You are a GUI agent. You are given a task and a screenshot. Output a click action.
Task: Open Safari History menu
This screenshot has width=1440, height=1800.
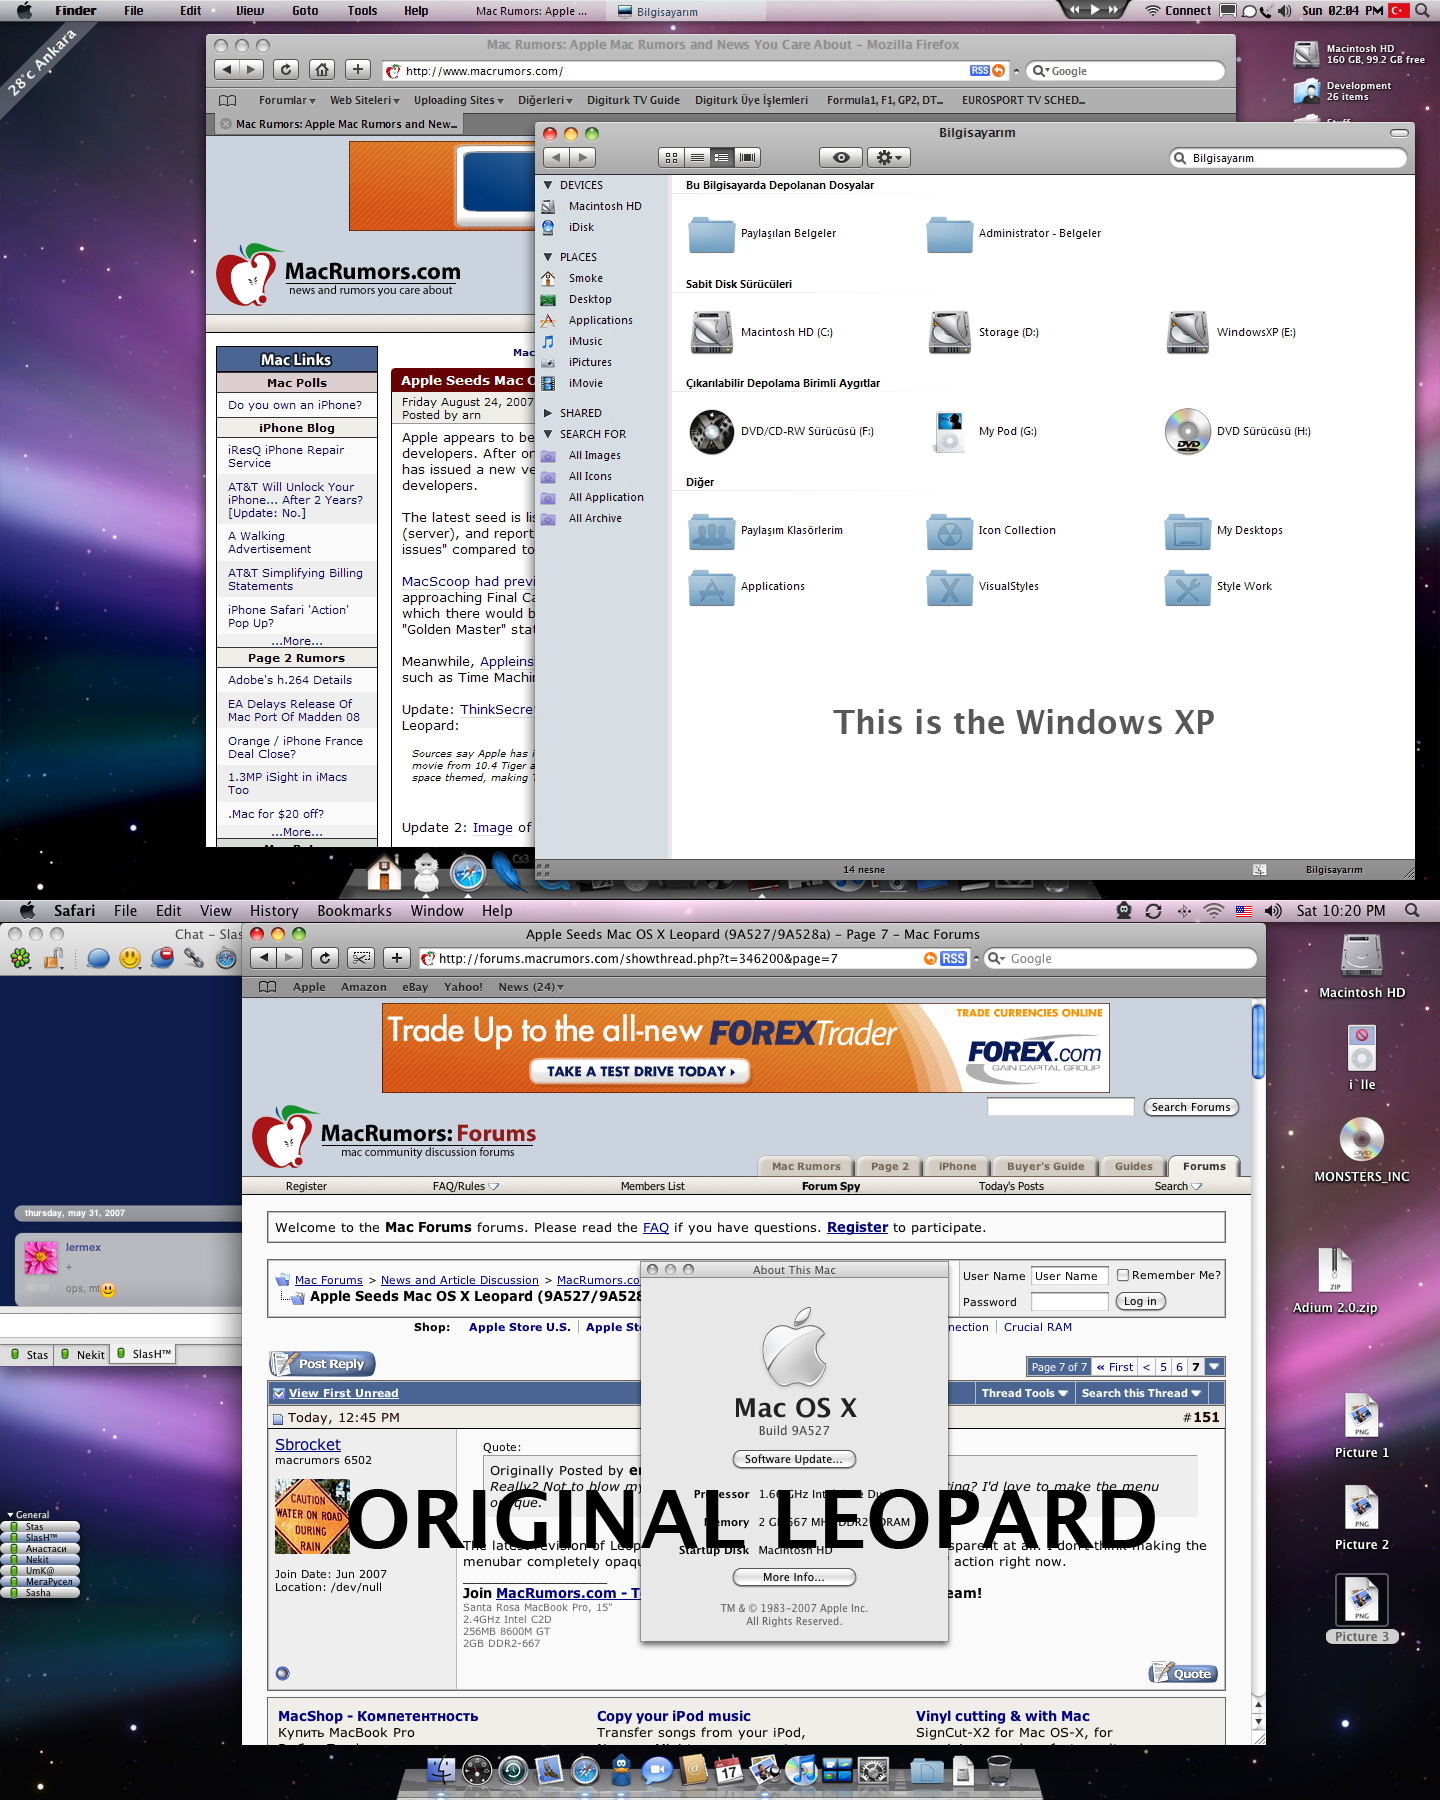[x=274, y=911]
